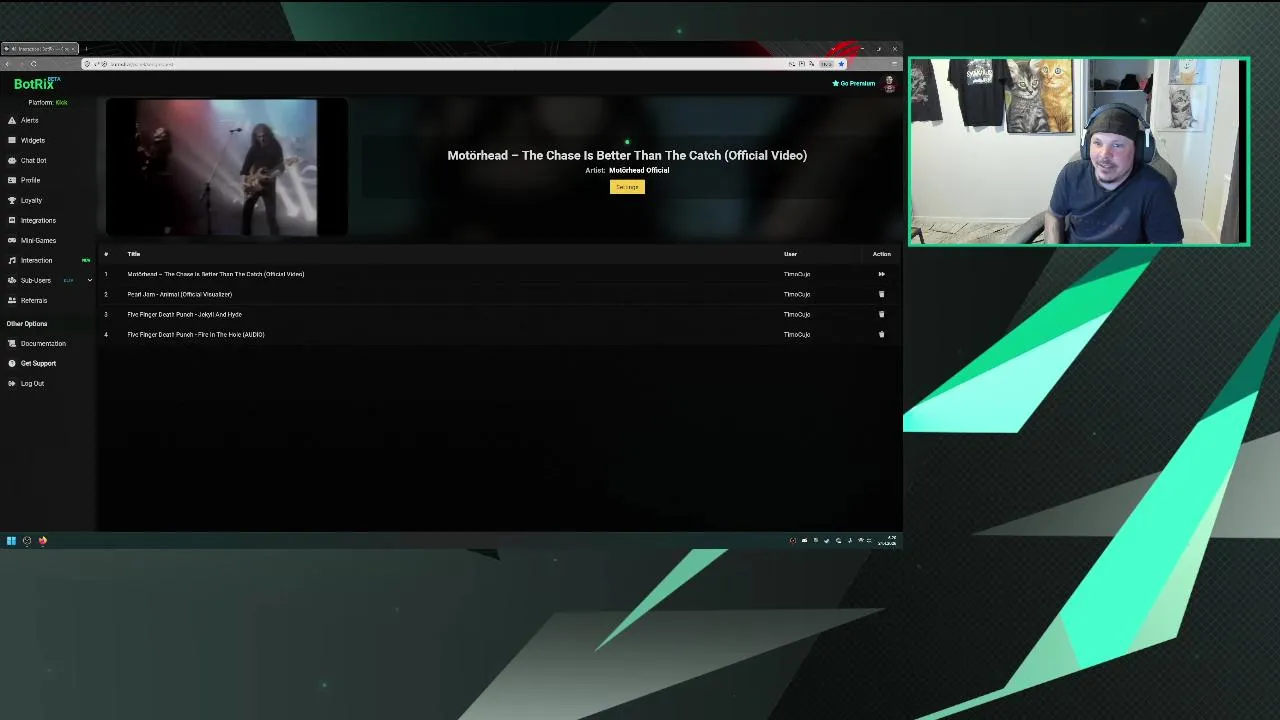Click the bookmark star in address bar

tap(841, 64)
